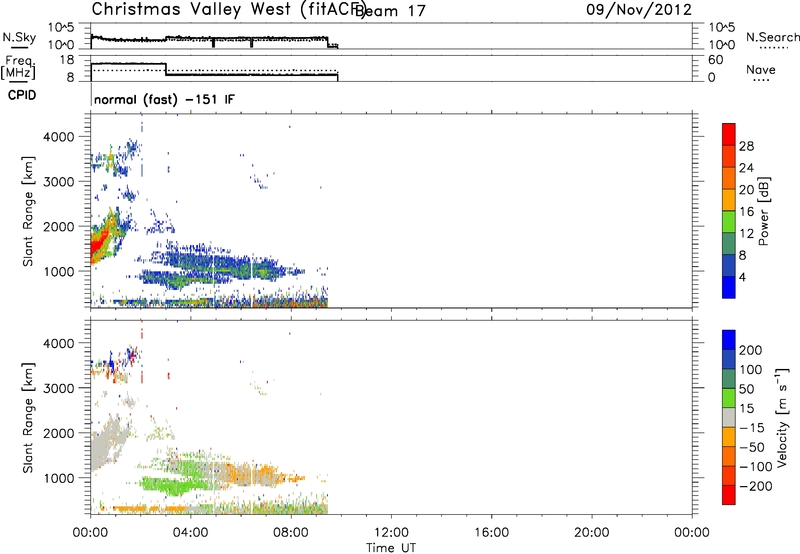Click the '4000' tick of the power panel
This screenshot has width=800, height=554.
59,137
